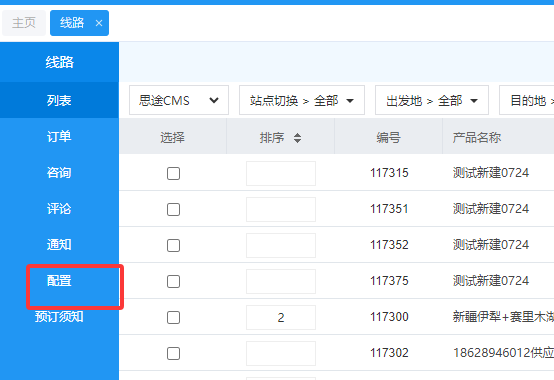Viewport: 554px width, 380px height.
Task: Click the 排序 sort arrows icon
Action: [297, 138]
